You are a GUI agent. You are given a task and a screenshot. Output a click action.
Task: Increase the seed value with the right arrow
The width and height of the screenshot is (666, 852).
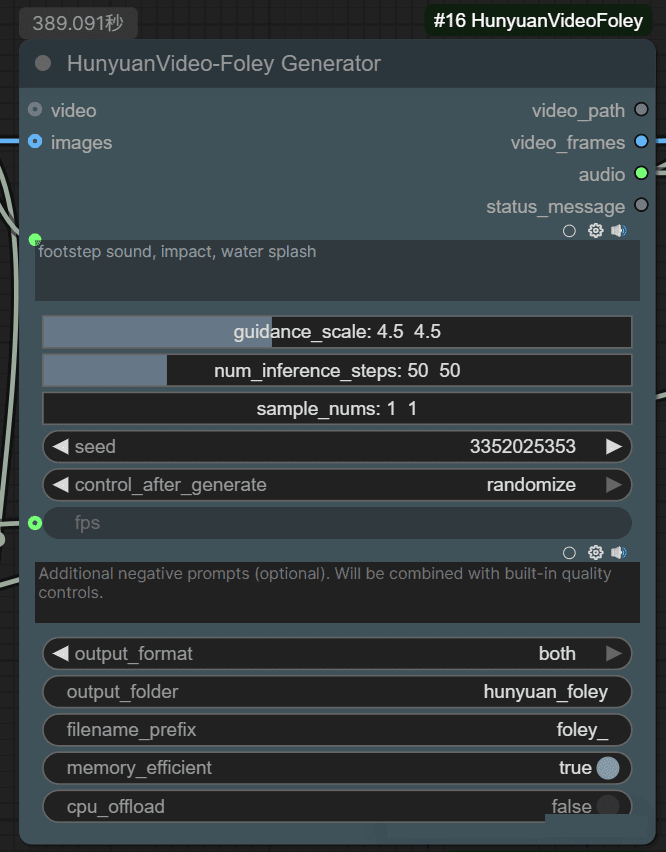point(614,447)
